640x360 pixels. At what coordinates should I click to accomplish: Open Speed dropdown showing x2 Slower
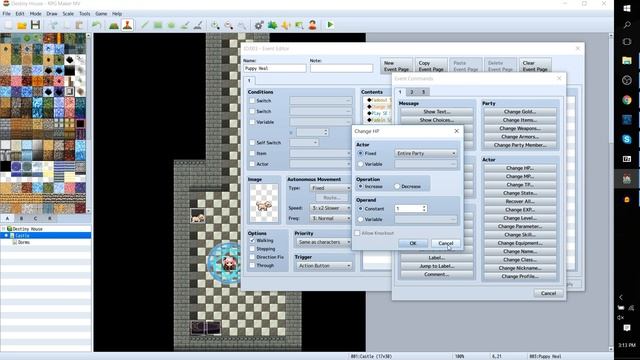(x=331, y=208)
